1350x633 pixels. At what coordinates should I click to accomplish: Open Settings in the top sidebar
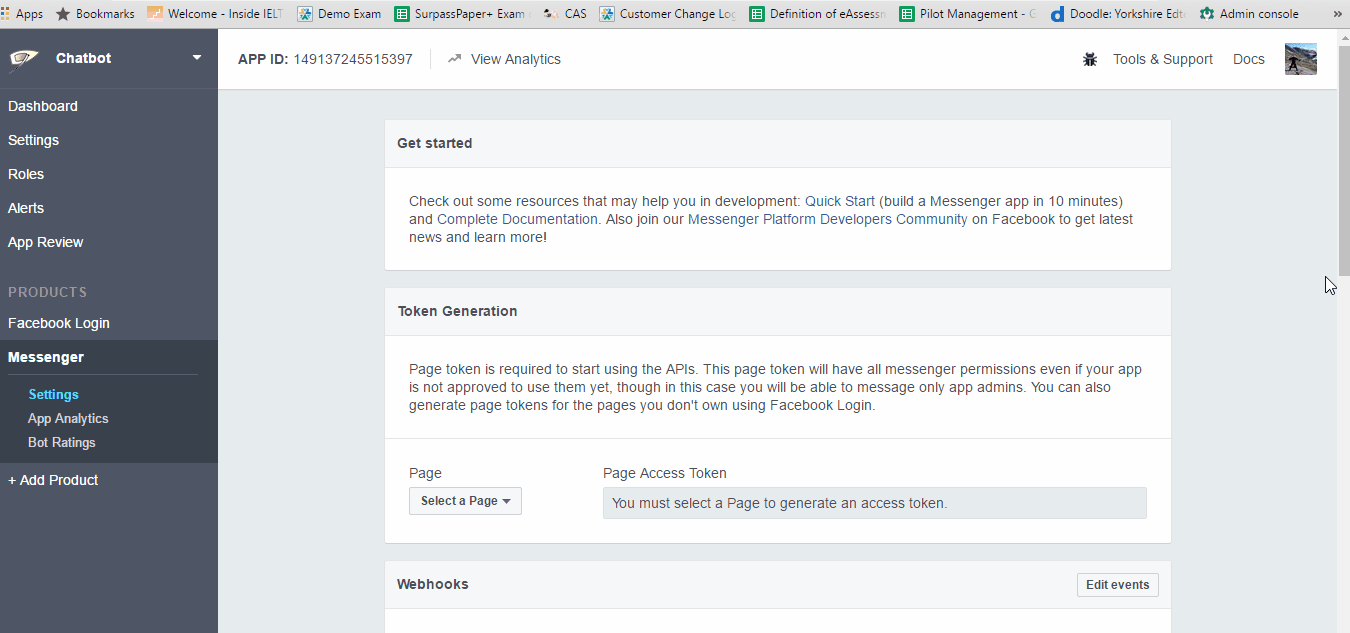tap(34, 140)
